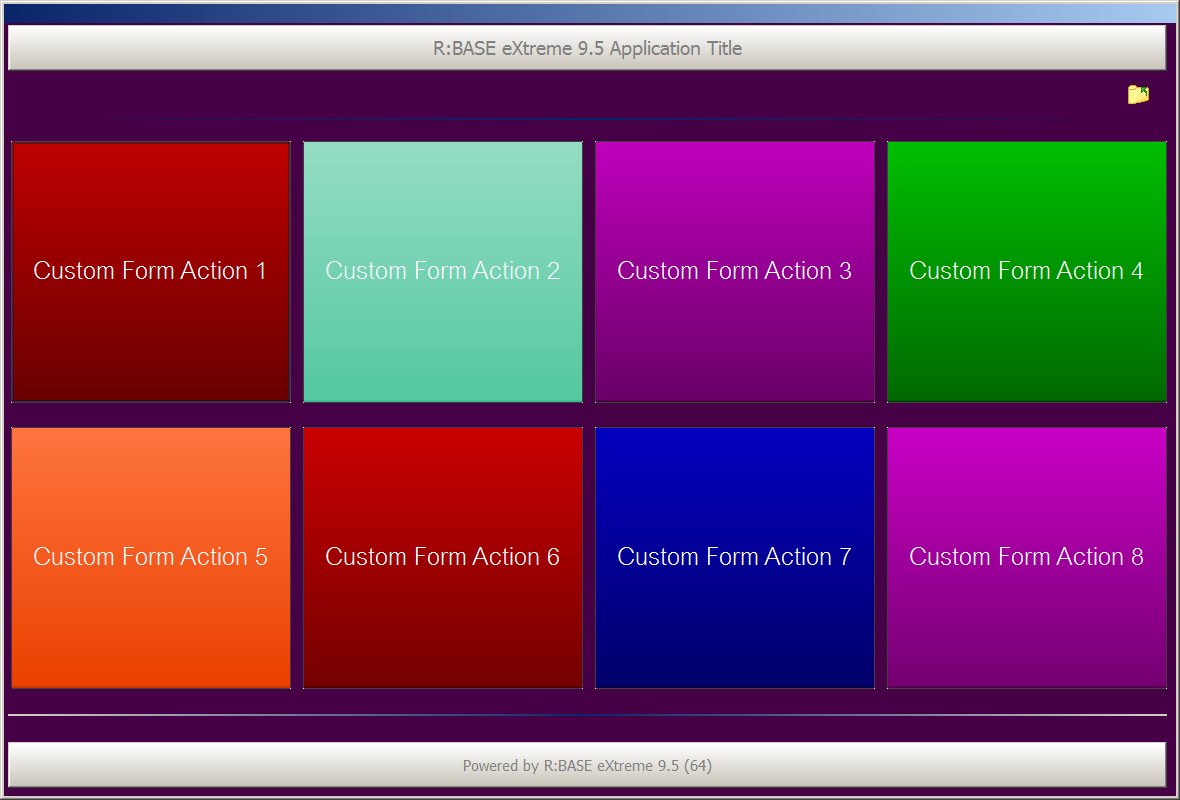Click the "(64)" text in the footer
Screen dimensions: 1180x800
pos(699,766)
